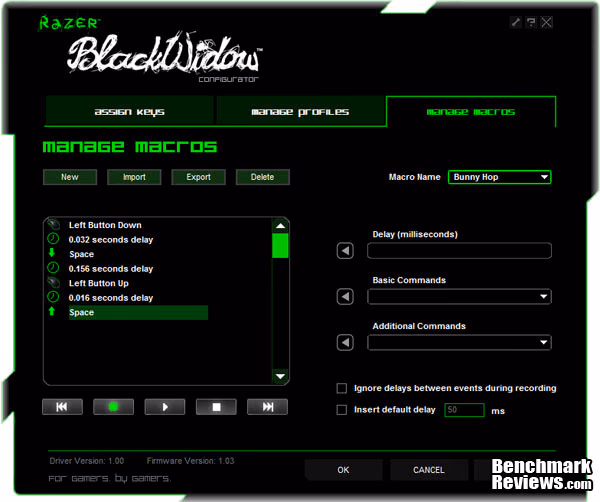Click the green scrollbar thumb in macro list
This screenshot has height=502, width=600.
[280, 245]
